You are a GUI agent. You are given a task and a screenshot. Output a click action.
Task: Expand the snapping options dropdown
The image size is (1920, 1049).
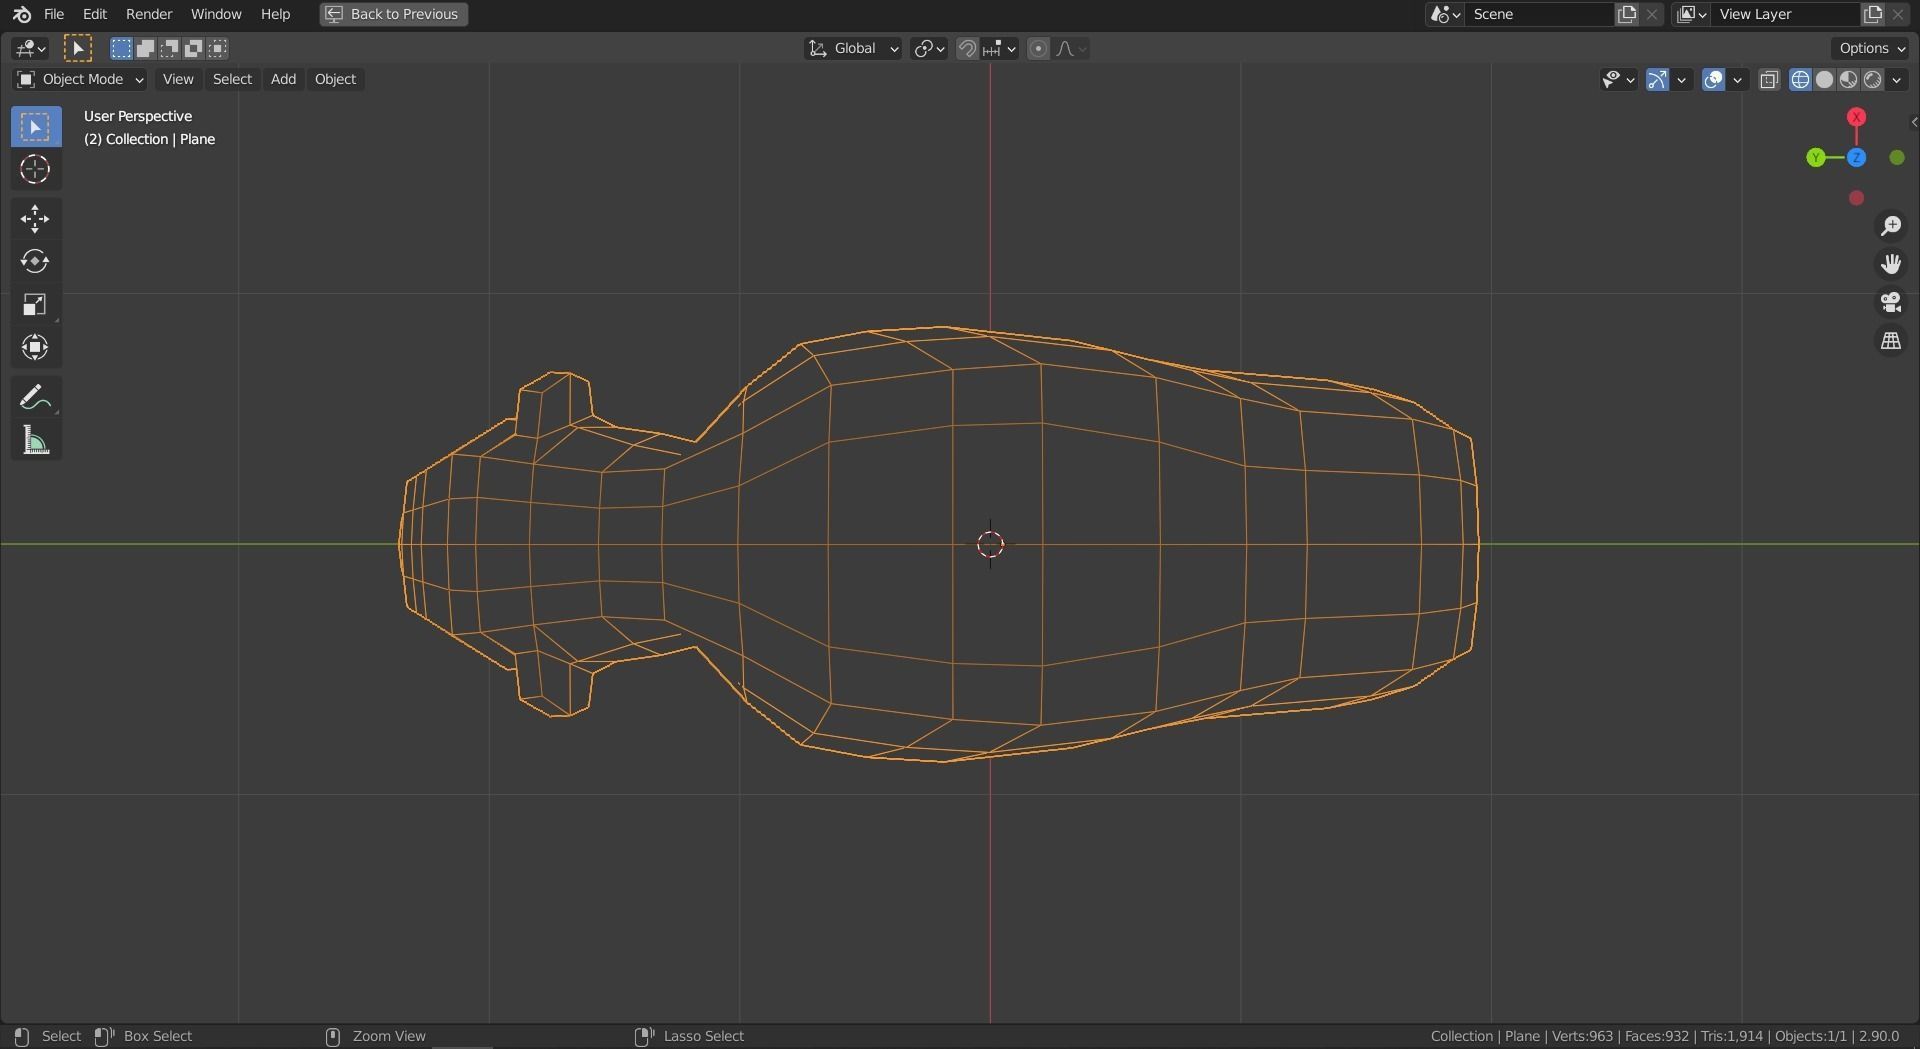click(1000, 48)
